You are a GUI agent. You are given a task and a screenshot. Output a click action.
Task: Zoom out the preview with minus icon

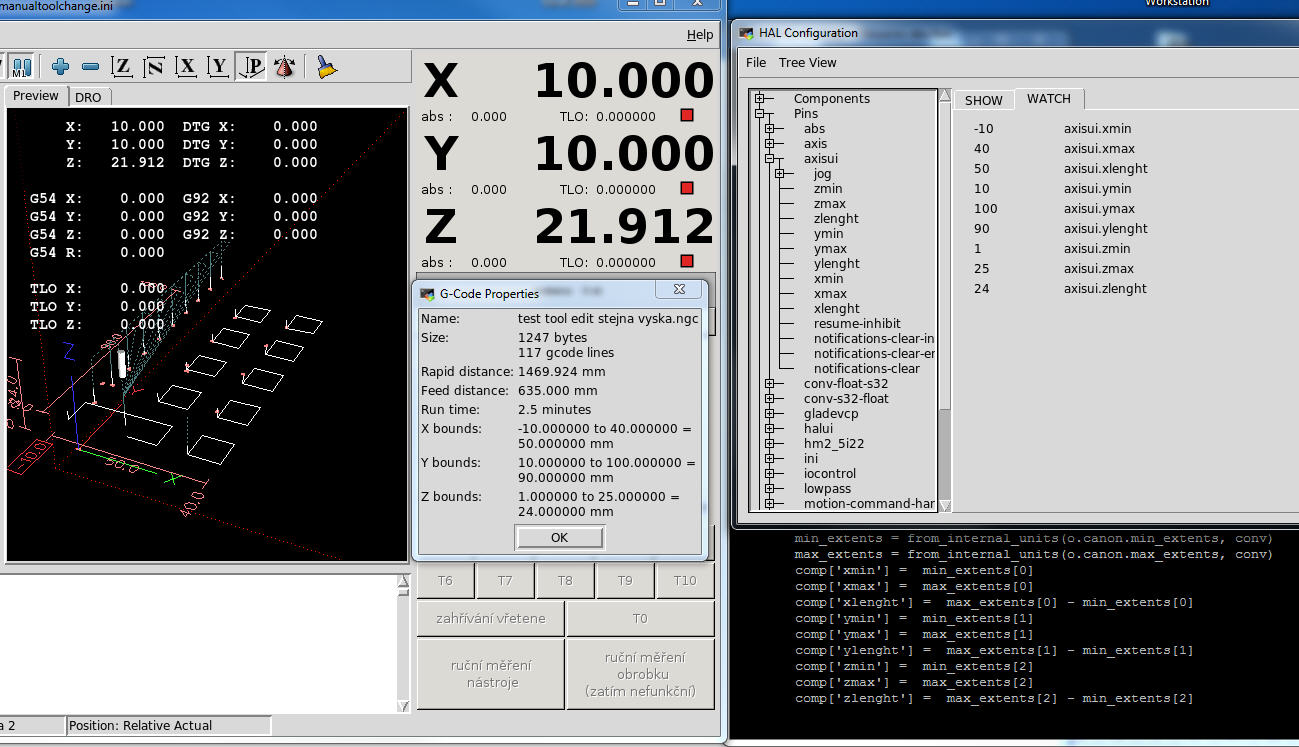coord(90,67)
